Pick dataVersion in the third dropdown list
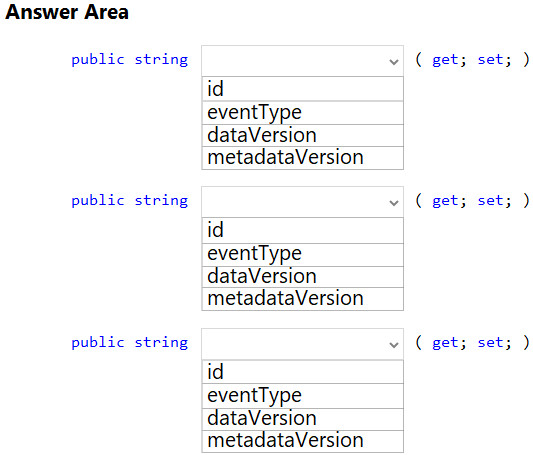The image size is (533, 455). point(303,419)
